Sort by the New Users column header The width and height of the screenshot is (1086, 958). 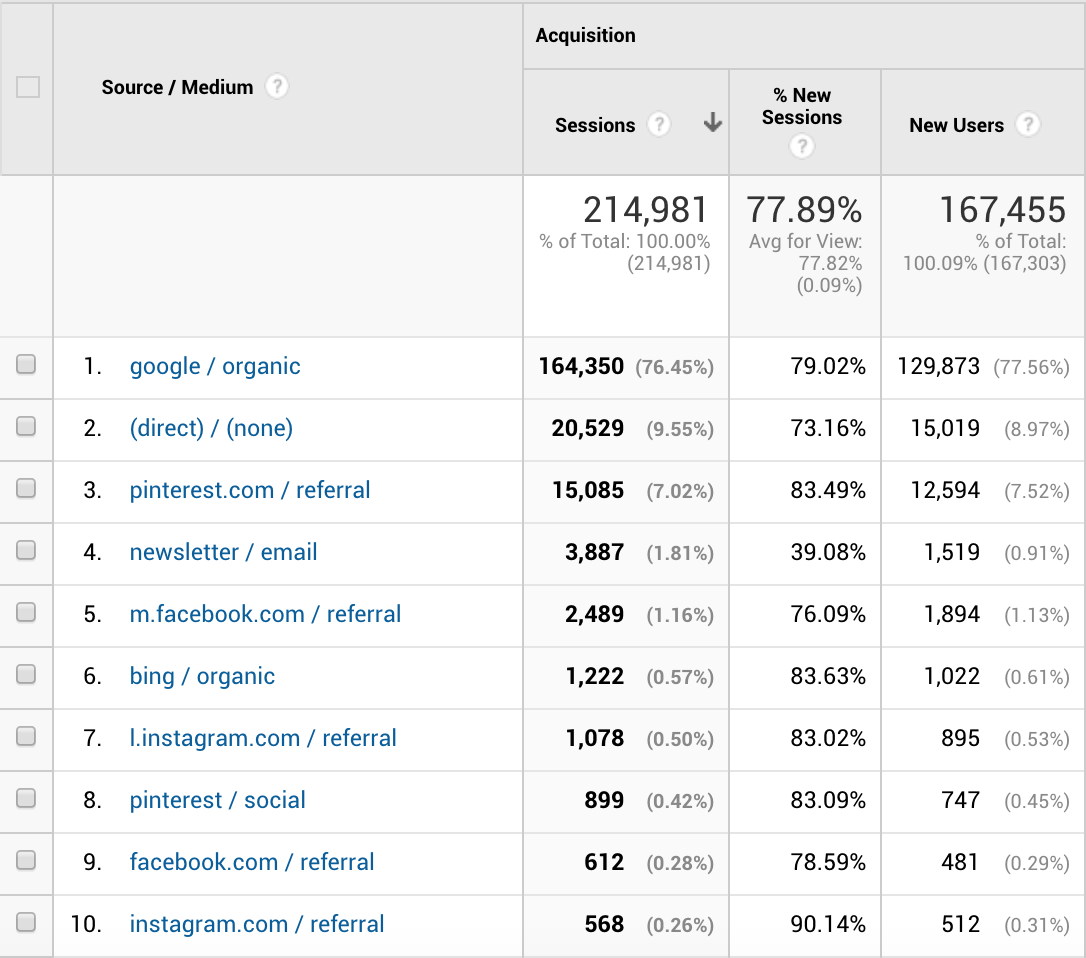[956, 125]
